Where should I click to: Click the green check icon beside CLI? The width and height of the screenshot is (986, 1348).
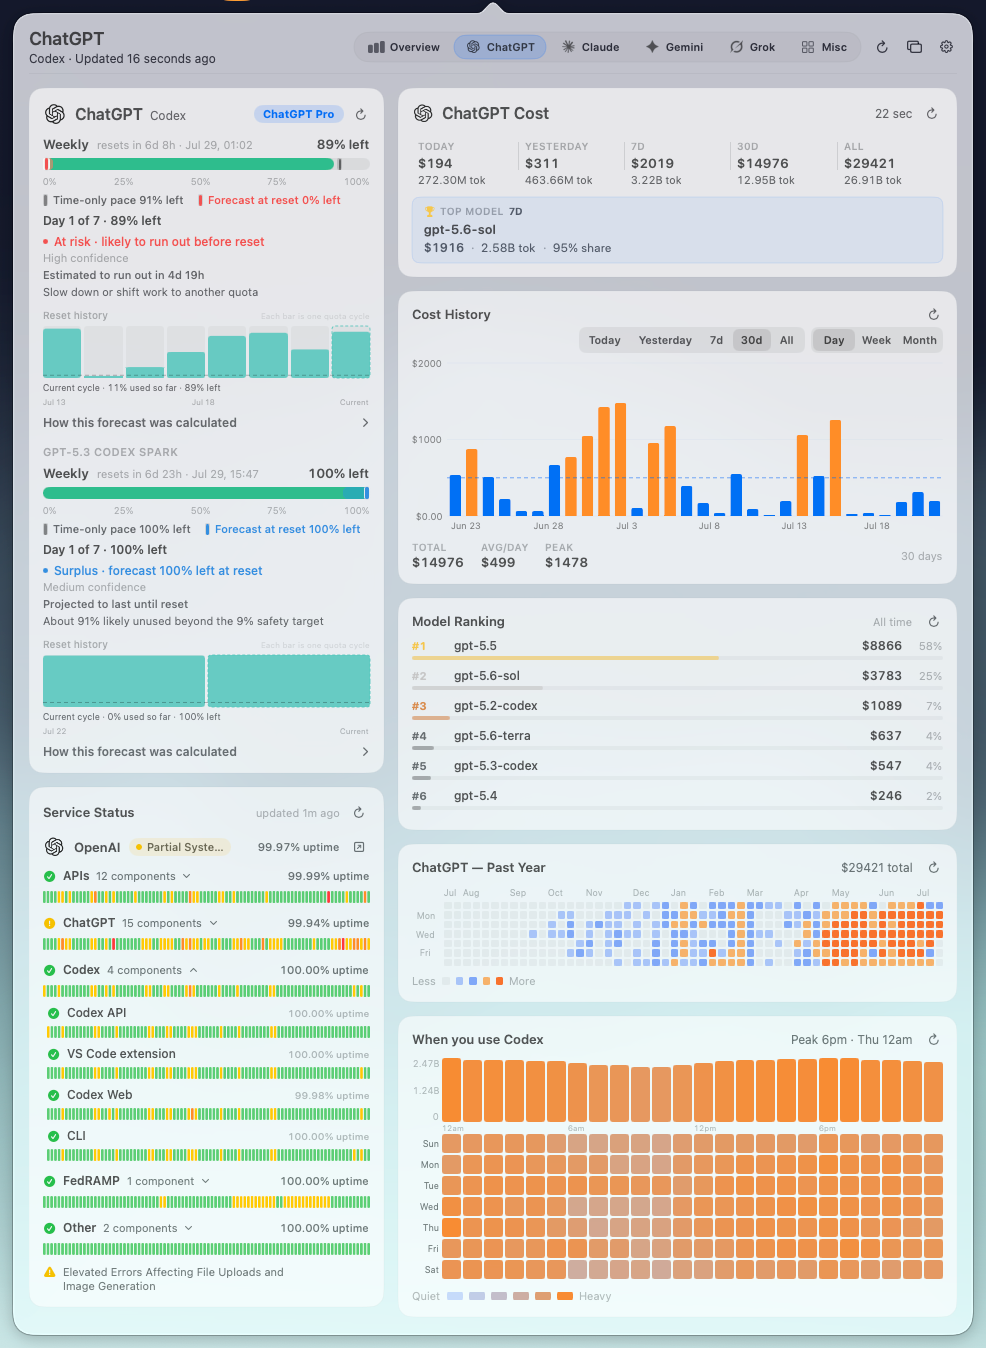coord(54,1136)
